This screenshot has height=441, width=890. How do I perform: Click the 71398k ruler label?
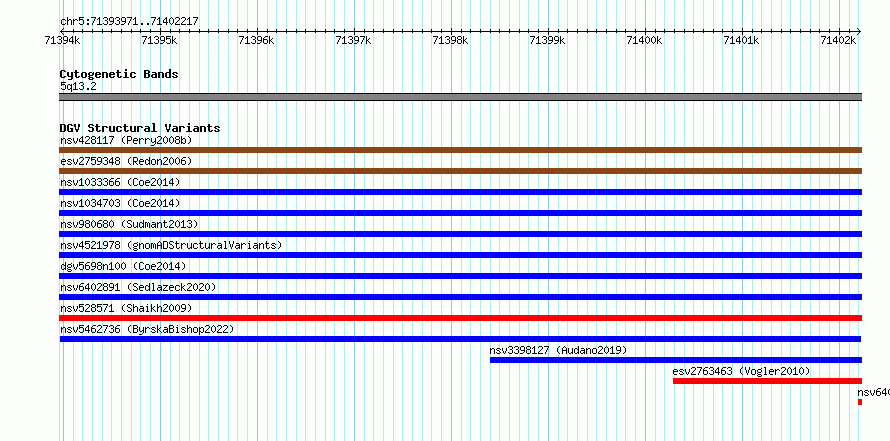[450, 40]
